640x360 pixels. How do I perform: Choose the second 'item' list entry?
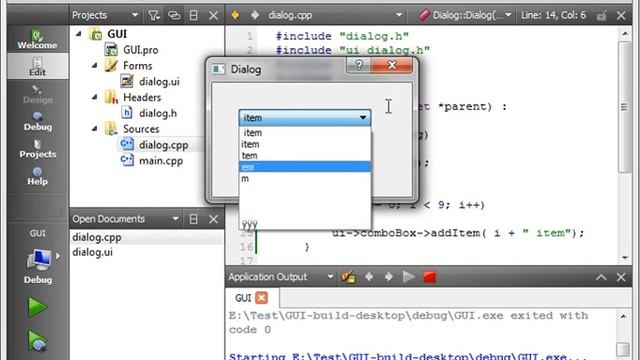(305, 144)
